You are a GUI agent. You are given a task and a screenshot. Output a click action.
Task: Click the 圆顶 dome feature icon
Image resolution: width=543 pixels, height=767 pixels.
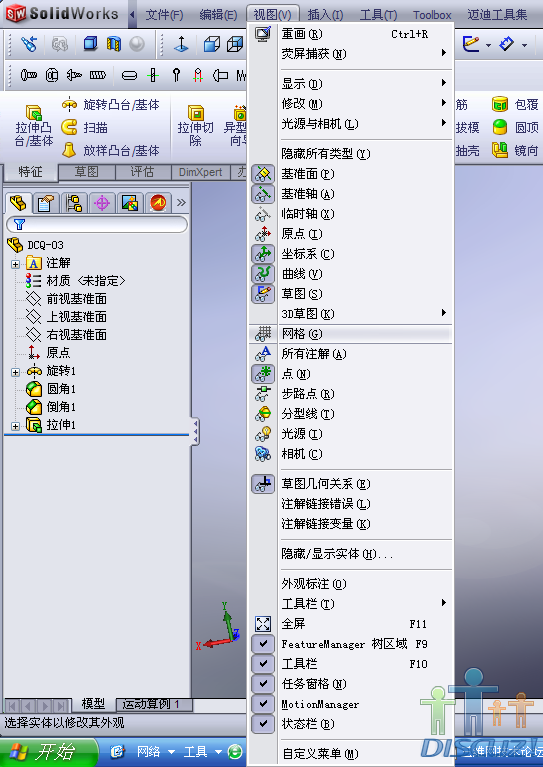point(499,127)
